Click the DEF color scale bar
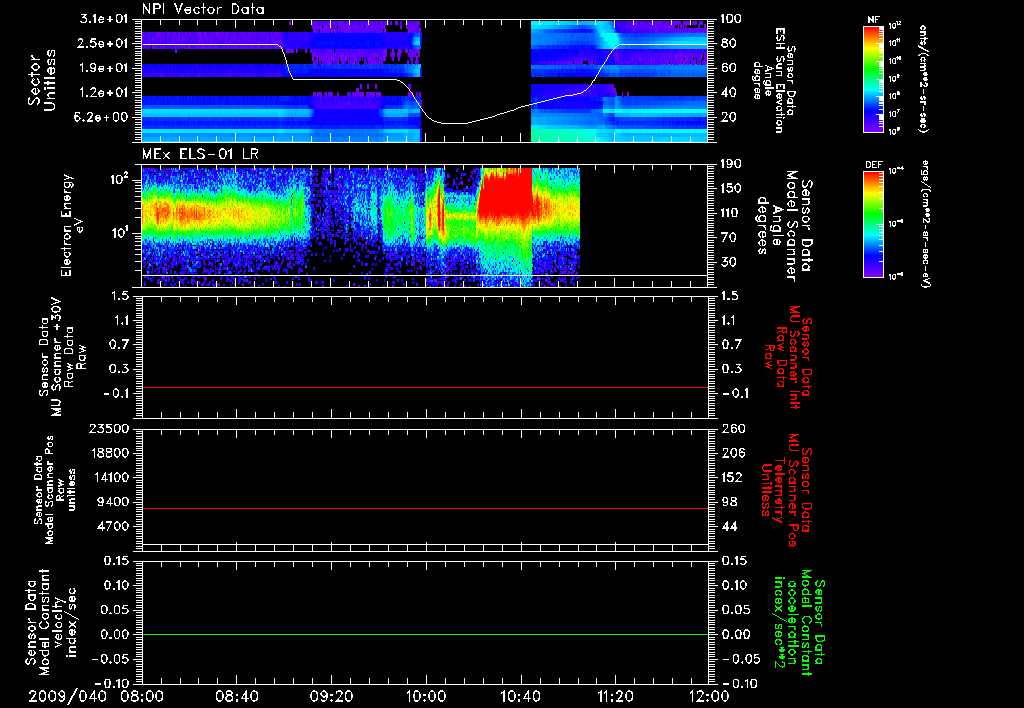Image resolution: width=1024 pixels, height=708 pixels. [873, 224]
